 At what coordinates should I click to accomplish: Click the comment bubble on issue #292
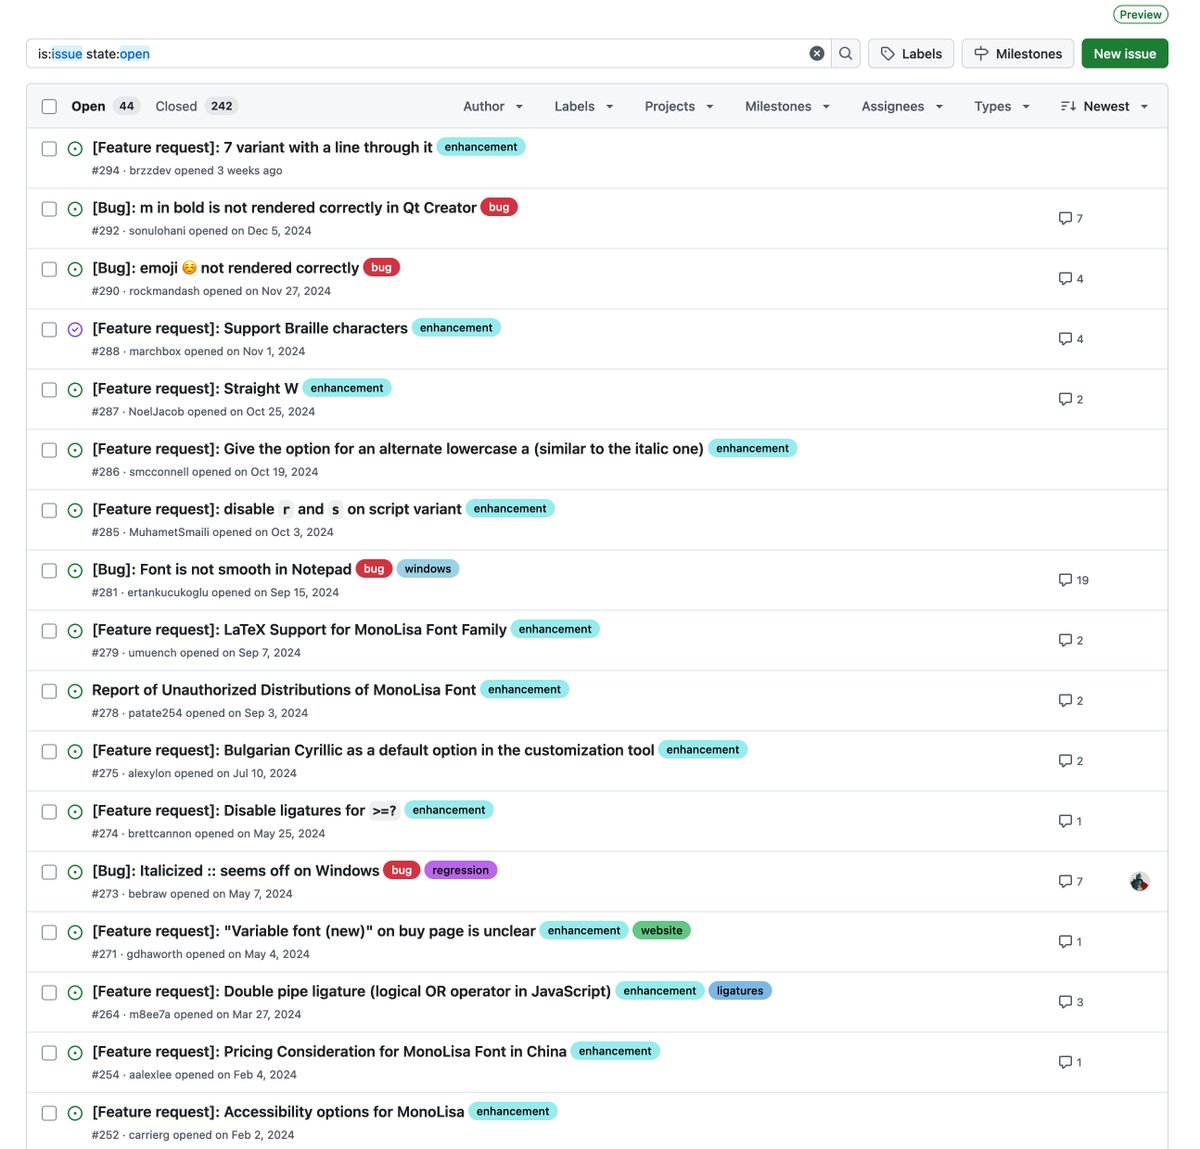(x=1064, y=218)
